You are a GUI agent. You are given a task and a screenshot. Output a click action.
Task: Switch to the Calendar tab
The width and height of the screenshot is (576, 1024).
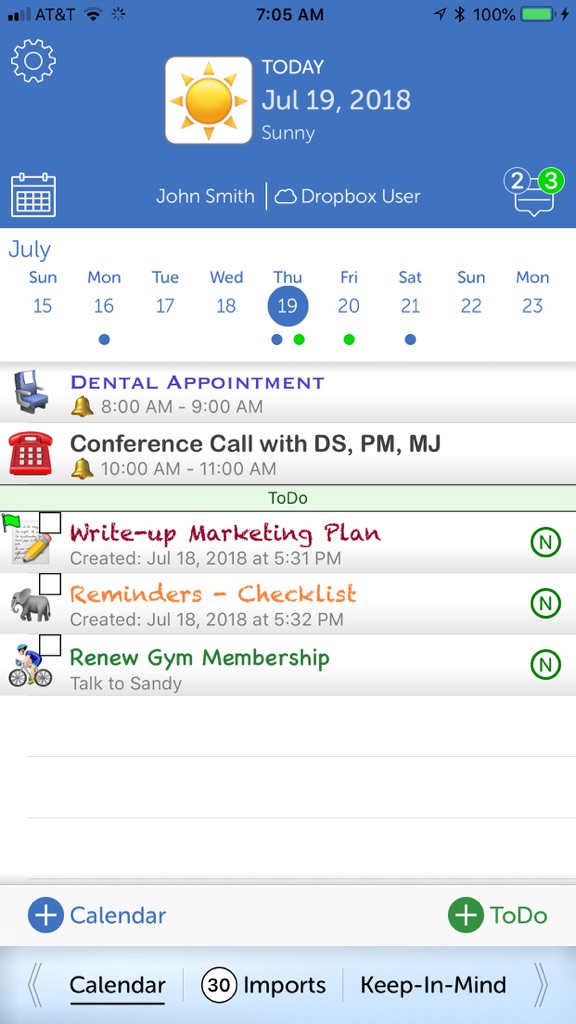click(x=118, y=985)
